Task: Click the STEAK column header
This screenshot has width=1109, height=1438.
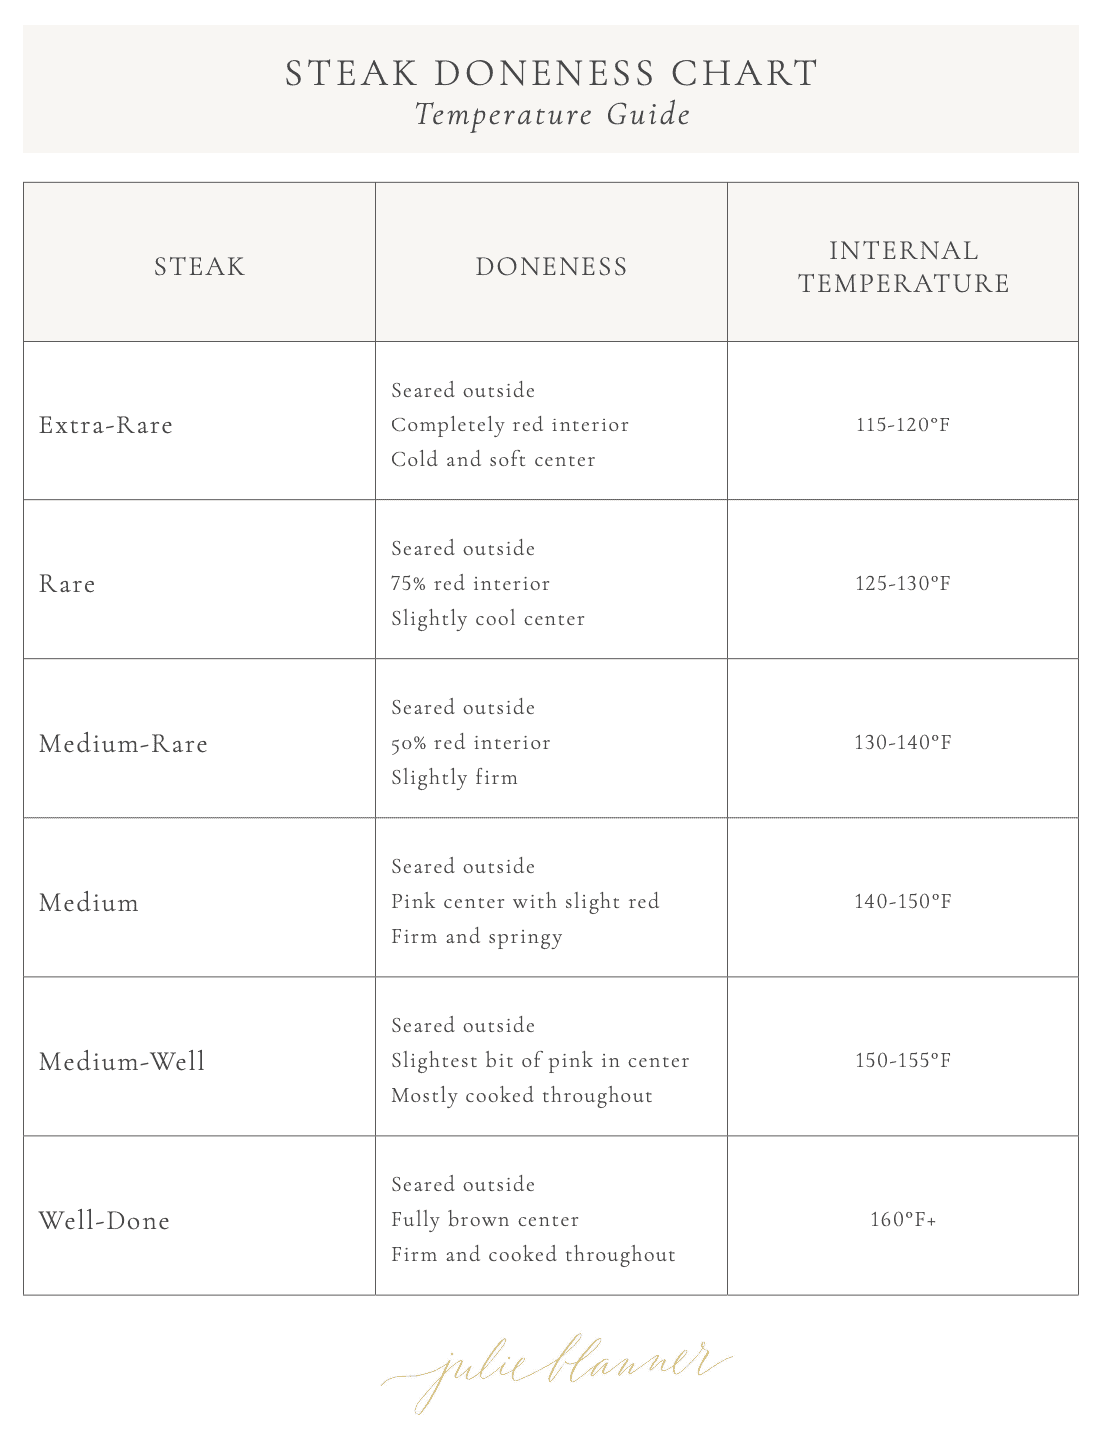Action: (x=199, y=266)
